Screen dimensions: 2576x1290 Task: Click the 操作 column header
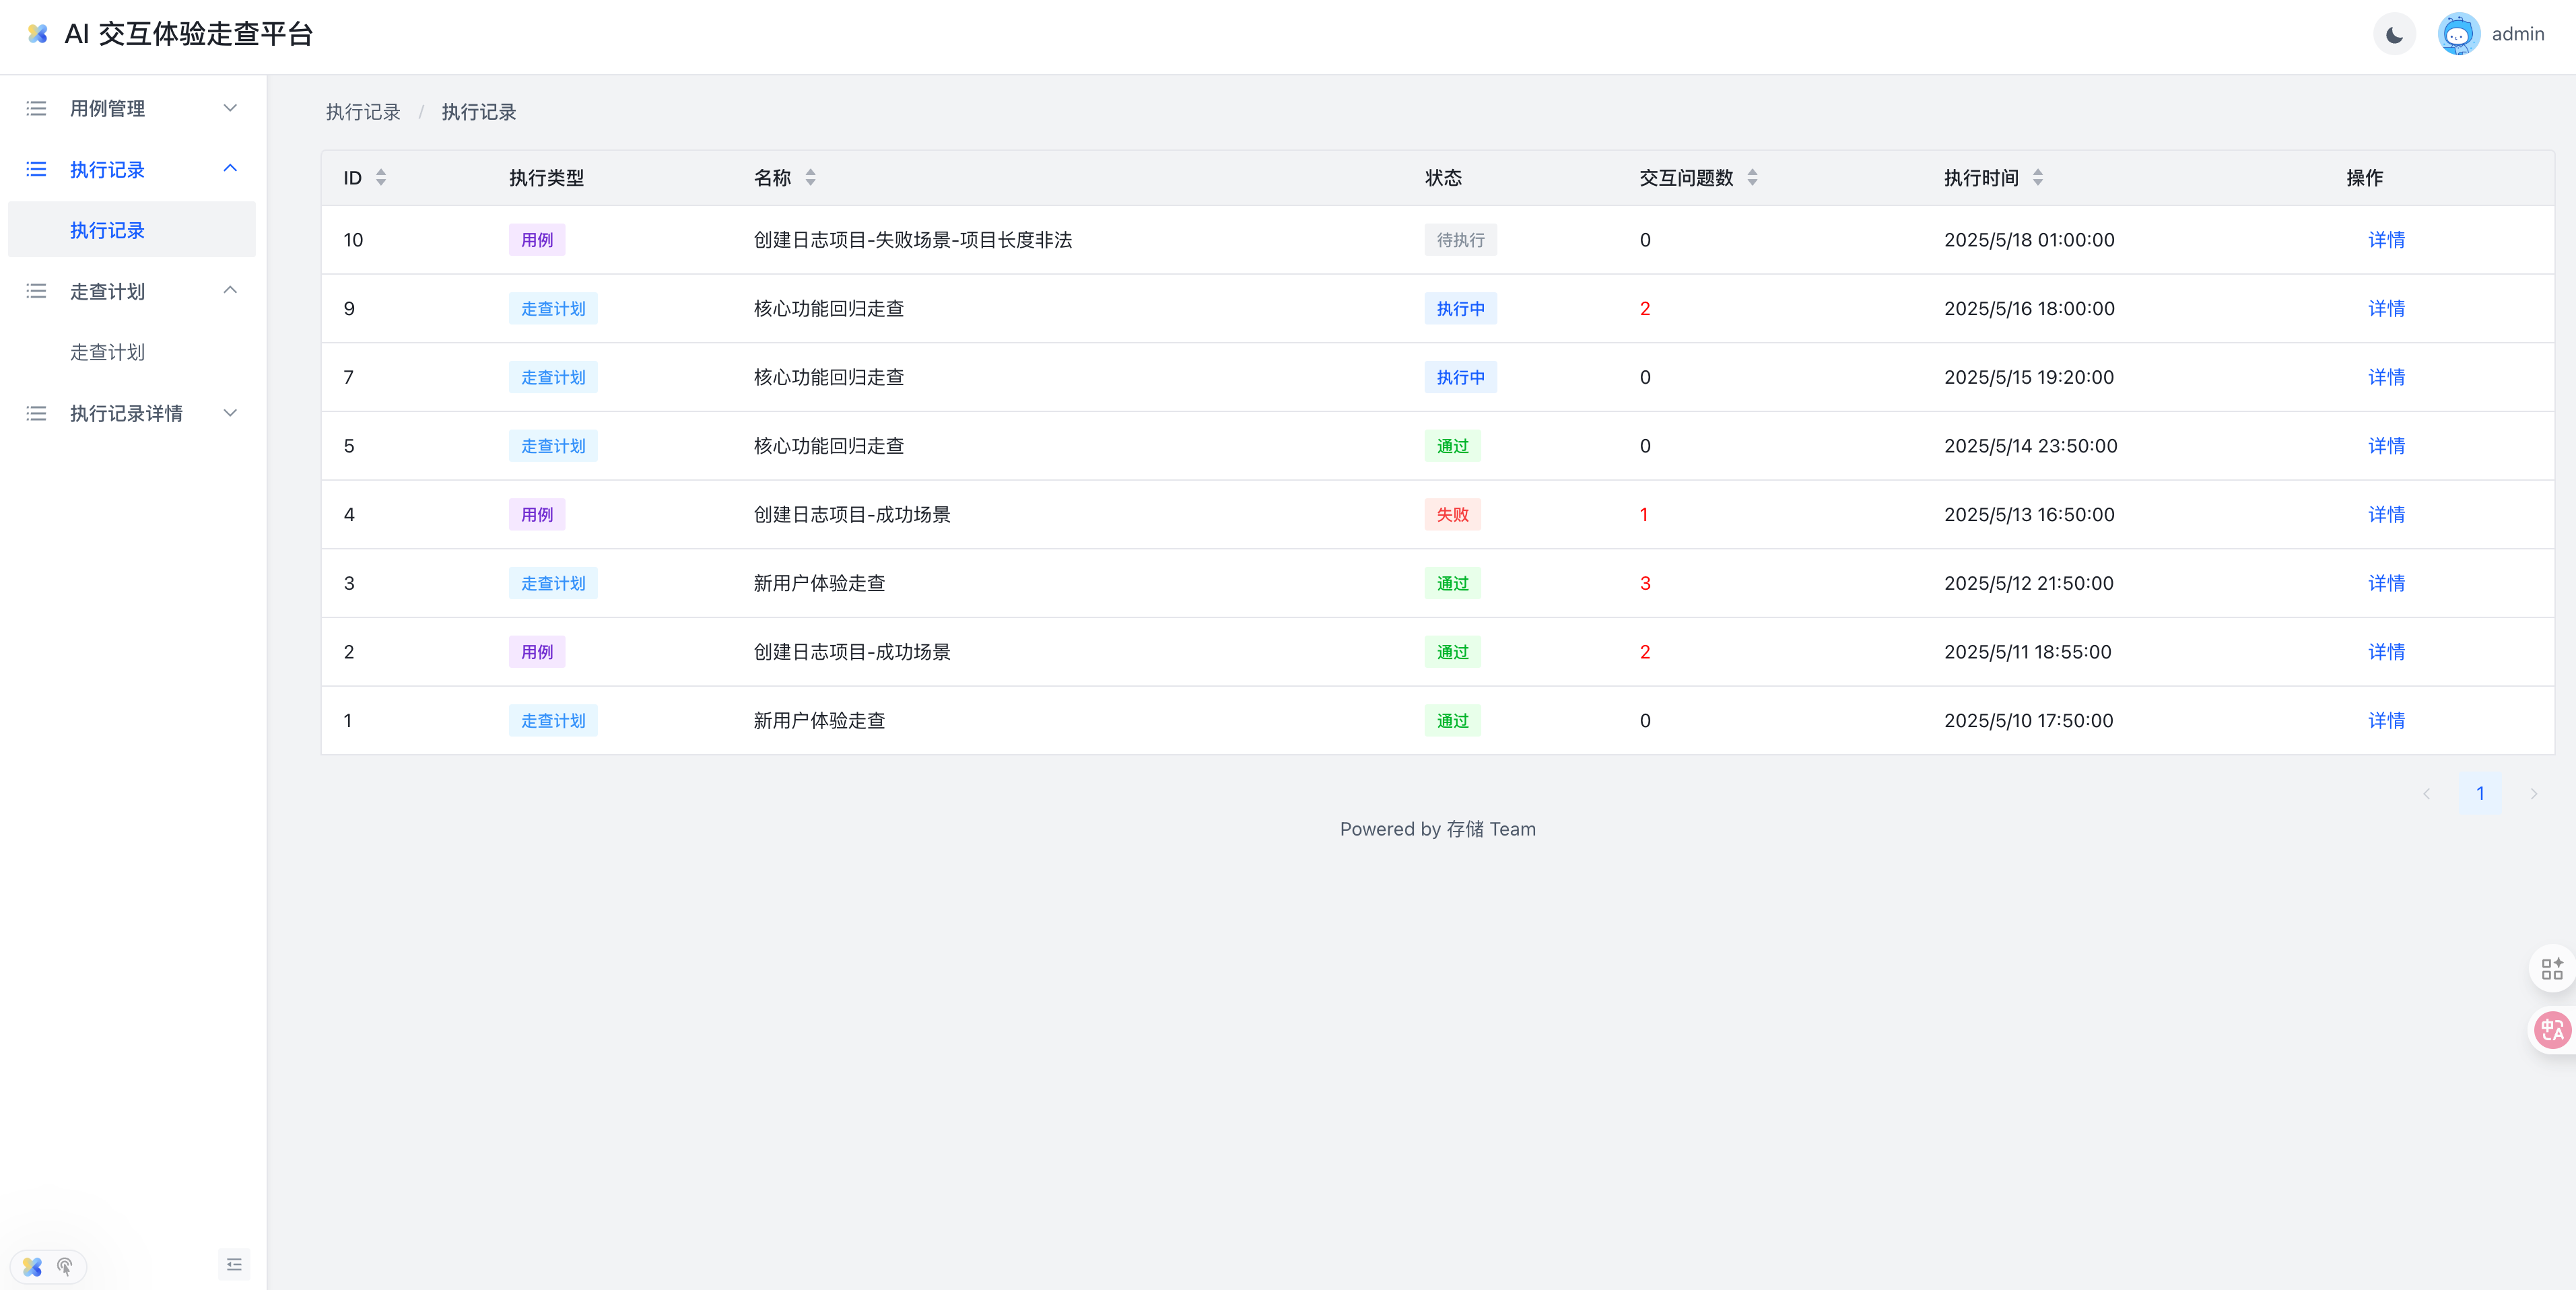tap(2365, 178)
